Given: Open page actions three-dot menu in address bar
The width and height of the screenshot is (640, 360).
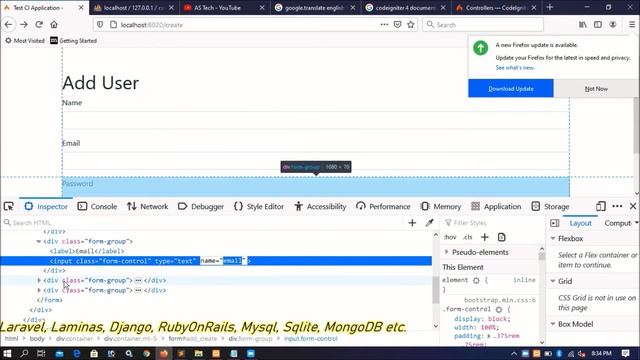Looking at the screenshot, I should (384, 24).
